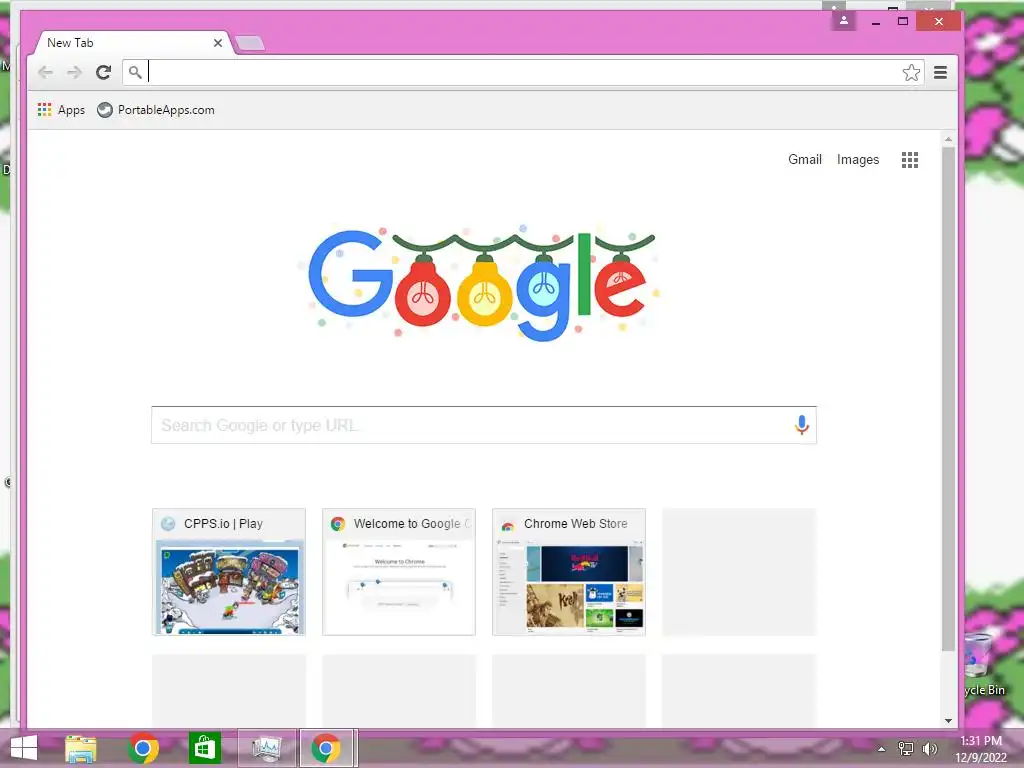Switch to the active Chrome taskbar window
The image size is (1024, 768).
327,748
